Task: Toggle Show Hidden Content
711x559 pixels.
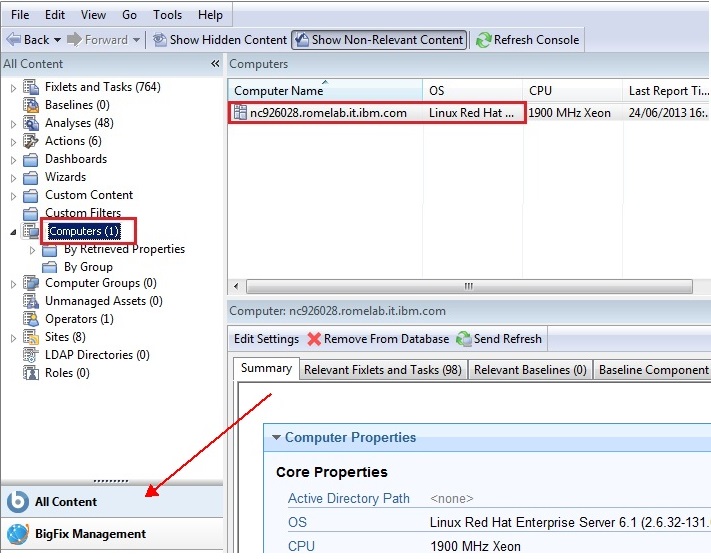Action: tap(220, 40)
